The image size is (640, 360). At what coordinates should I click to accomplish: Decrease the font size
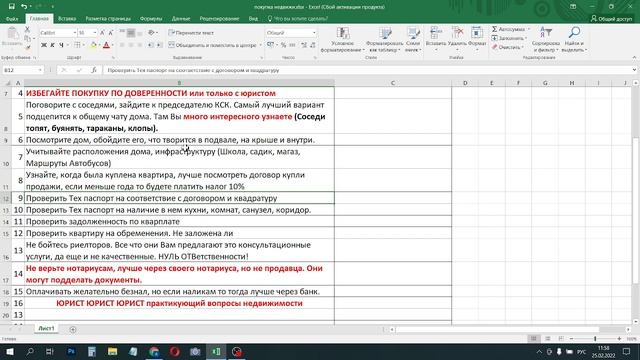tap(111, 33)
